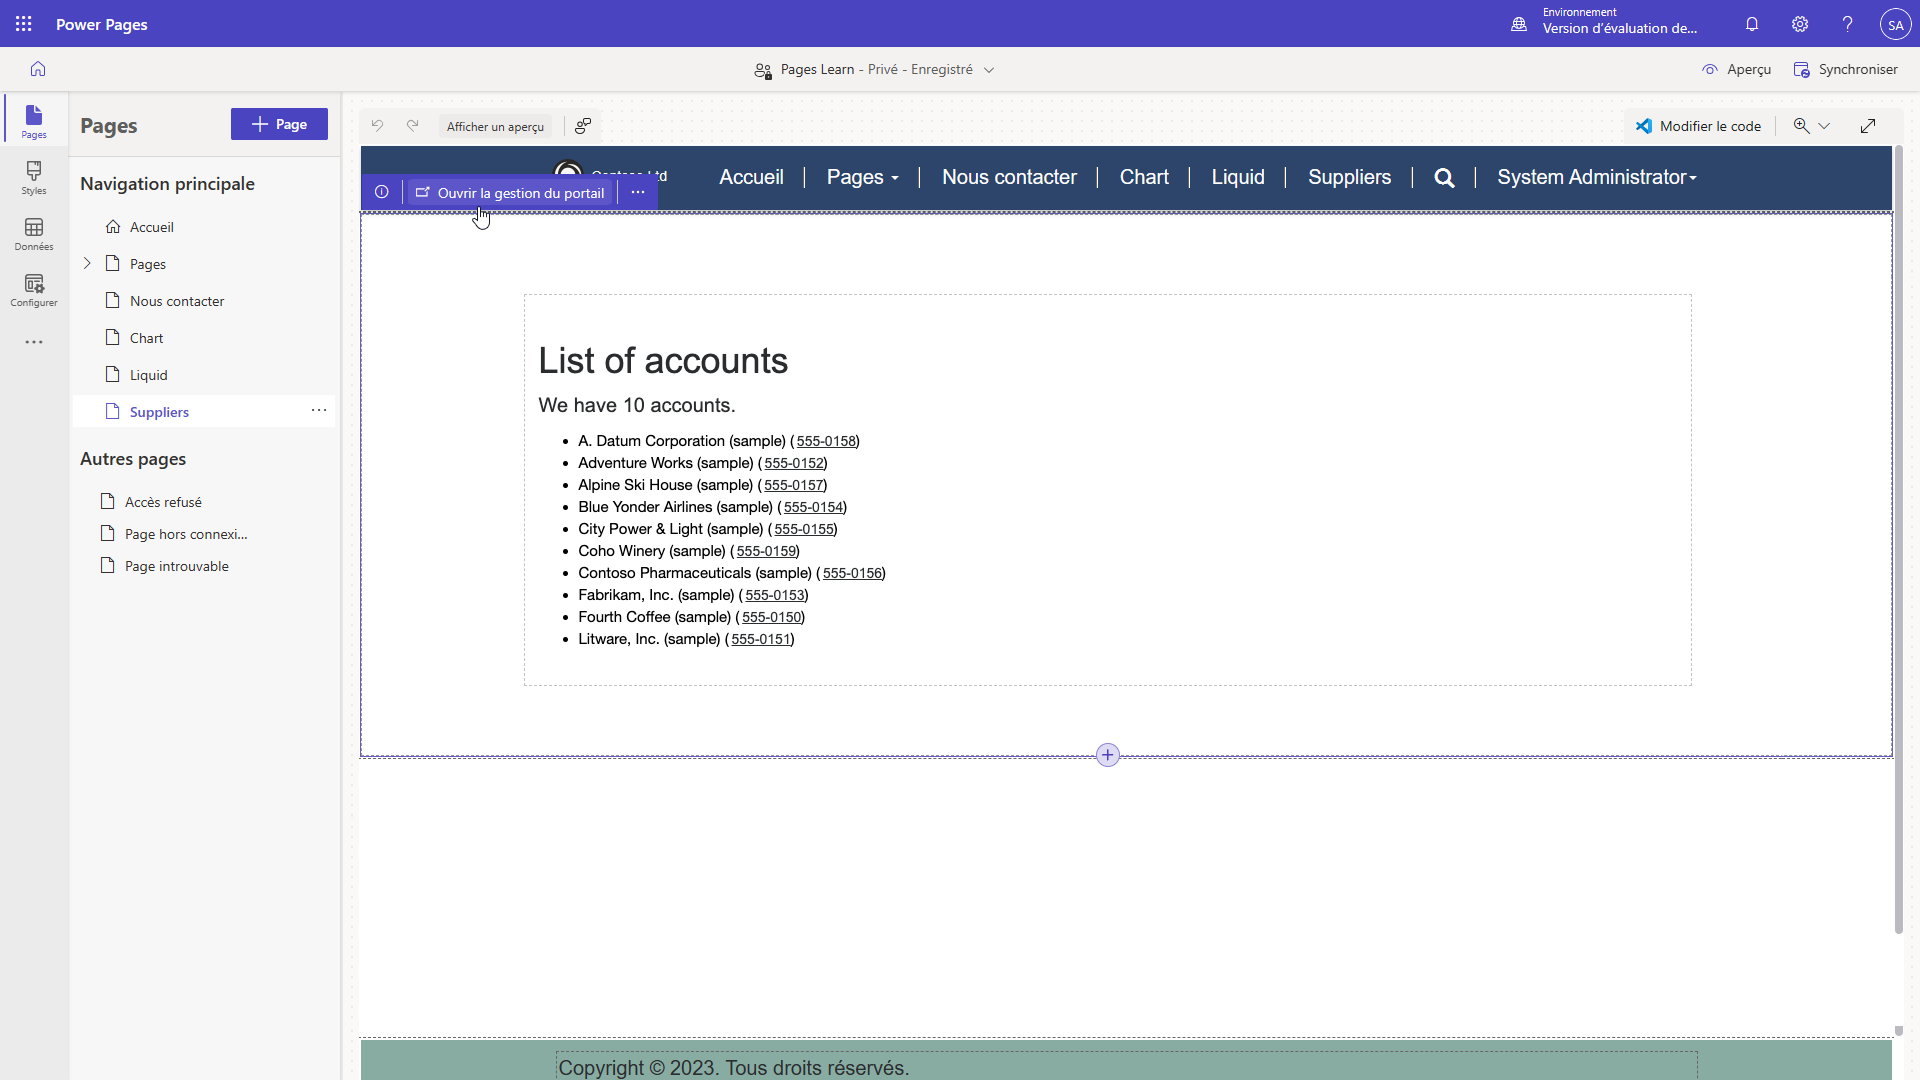Open the Styles workspace in sidebar
Image resolution: width=1920 pixels, height=1080 pixels.
coord(34,177)
